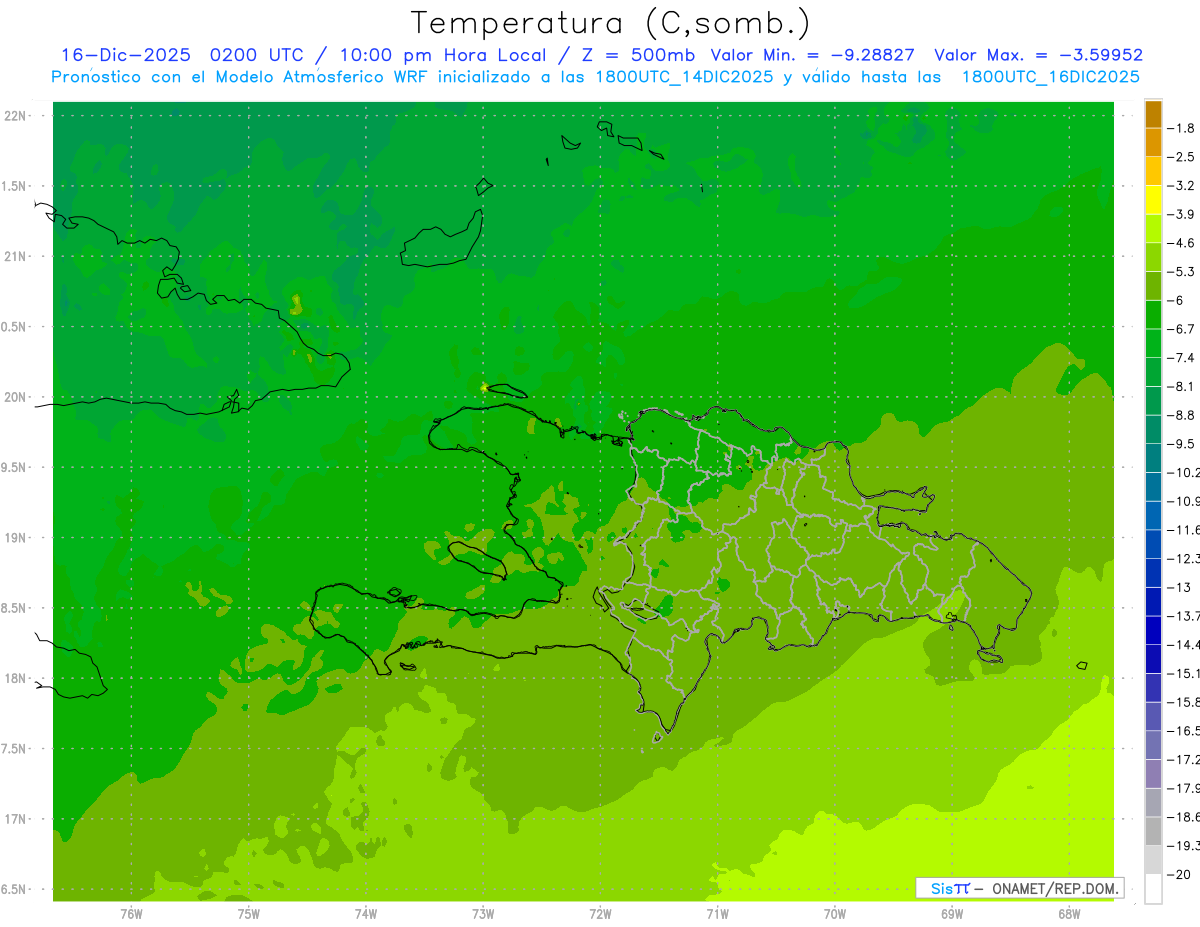Click the "74W" longitude label
The image size is (1200, 927).
[x=366, y=914]
